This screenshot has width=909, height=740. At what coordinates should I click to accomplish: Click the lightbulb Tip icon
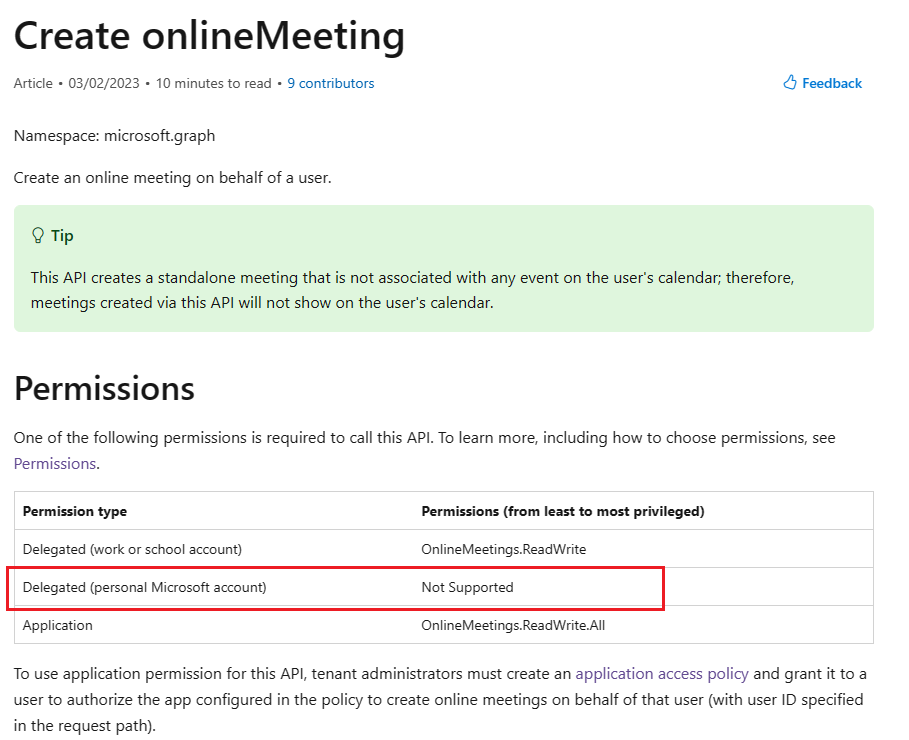point(38,235)
